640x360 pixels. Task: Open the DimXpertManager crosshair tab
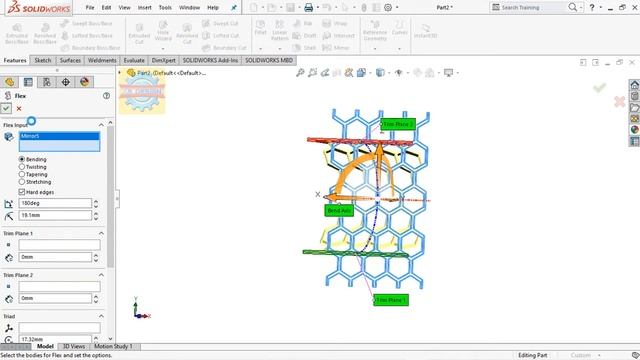pyautogui.click(x=65, y=82)
